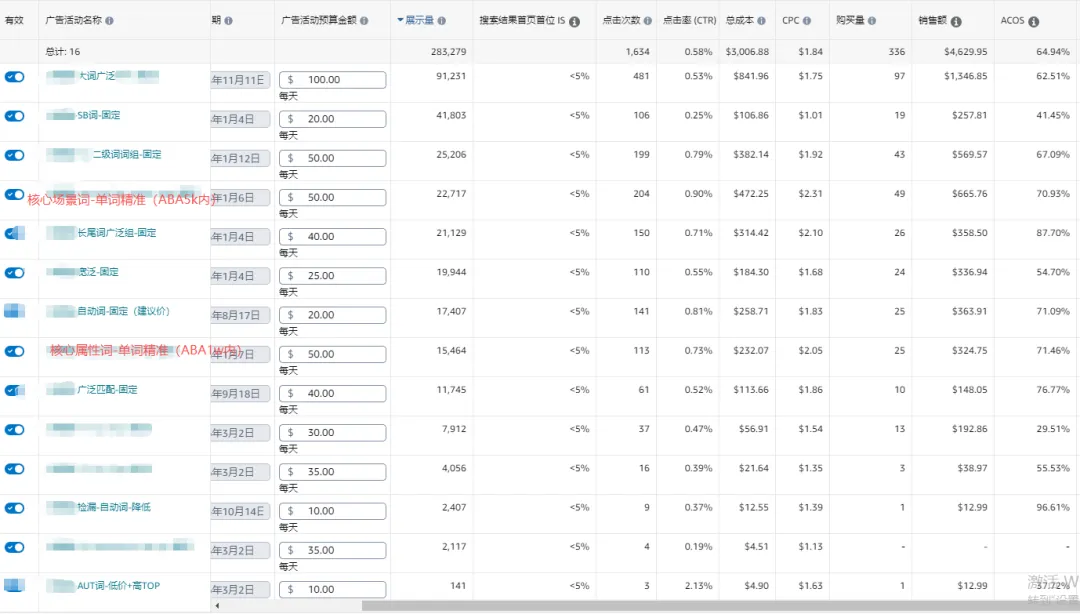Click the 广告活动名称 column info icon

[x=110, y=19]
